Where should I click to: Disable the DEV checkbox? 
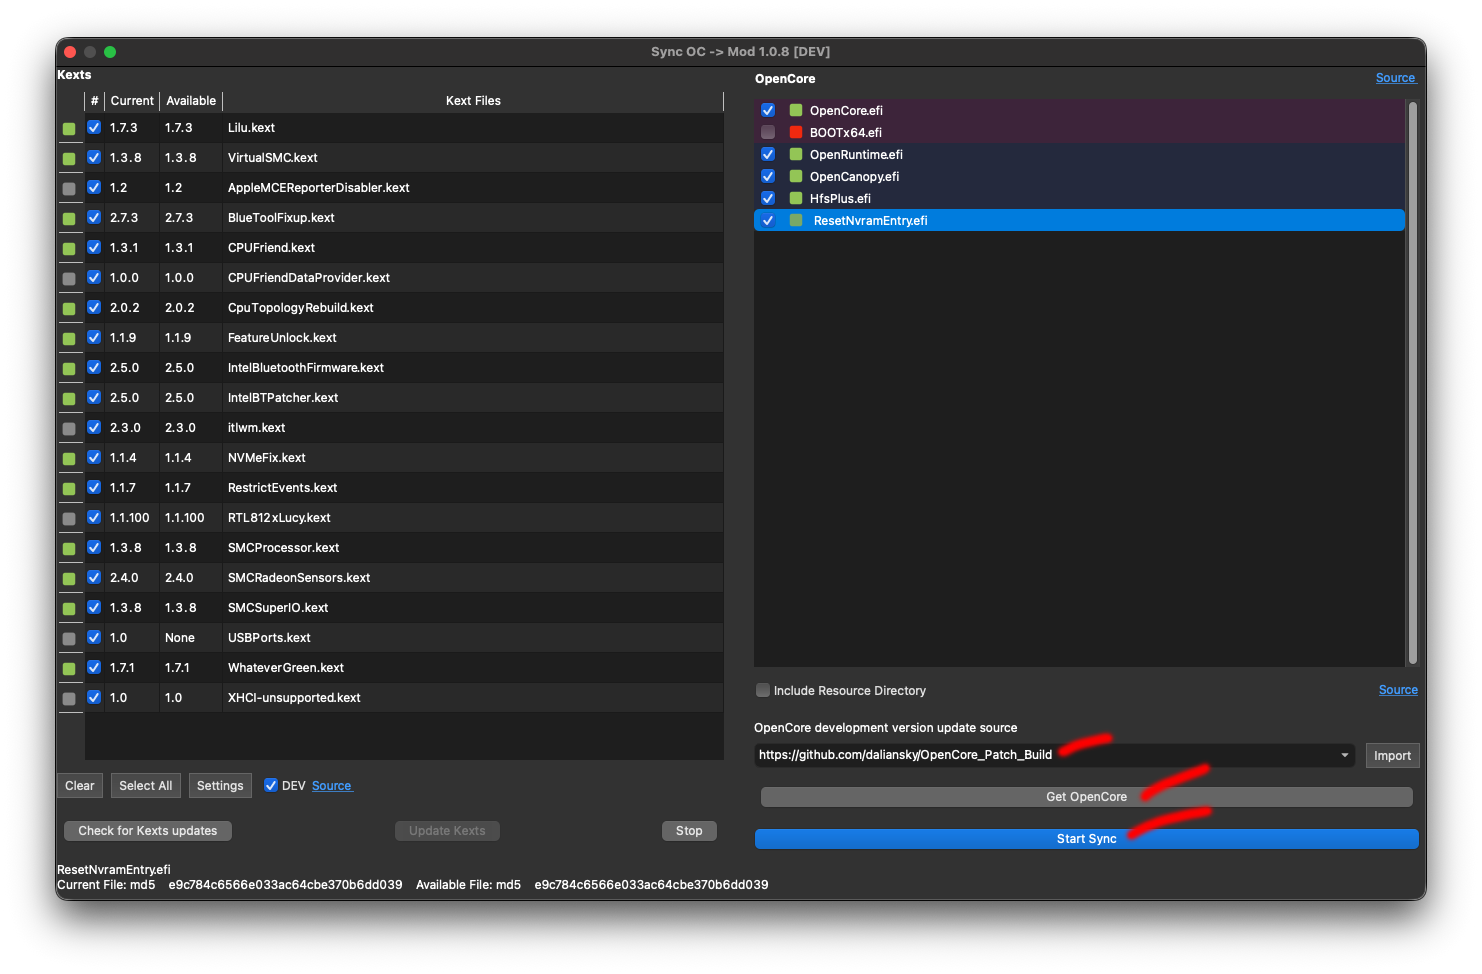click(271, 785)
